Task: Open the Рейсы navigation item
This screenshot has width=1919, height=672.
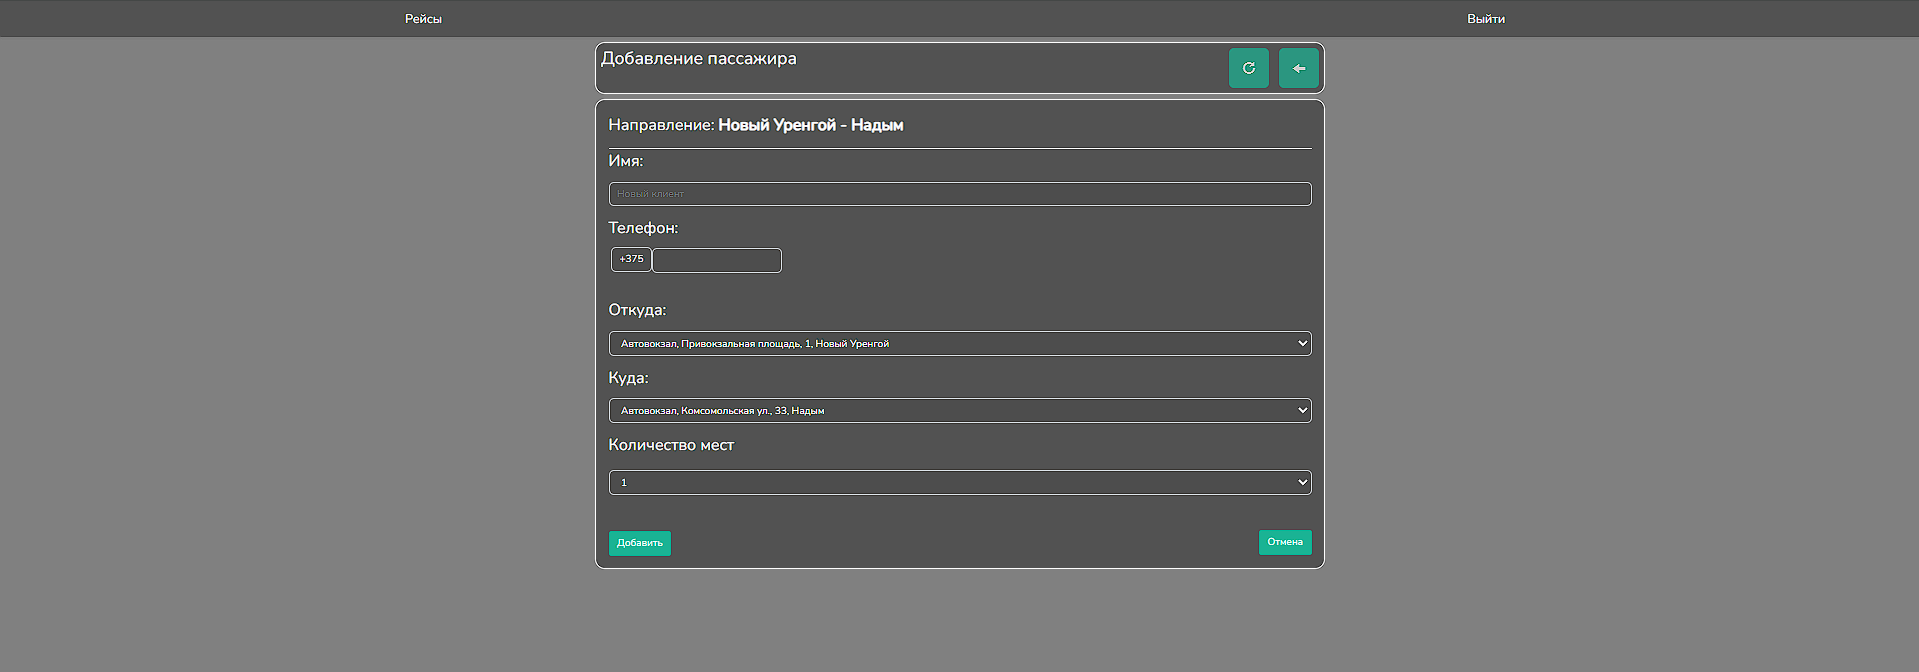Action: (423, 19)
